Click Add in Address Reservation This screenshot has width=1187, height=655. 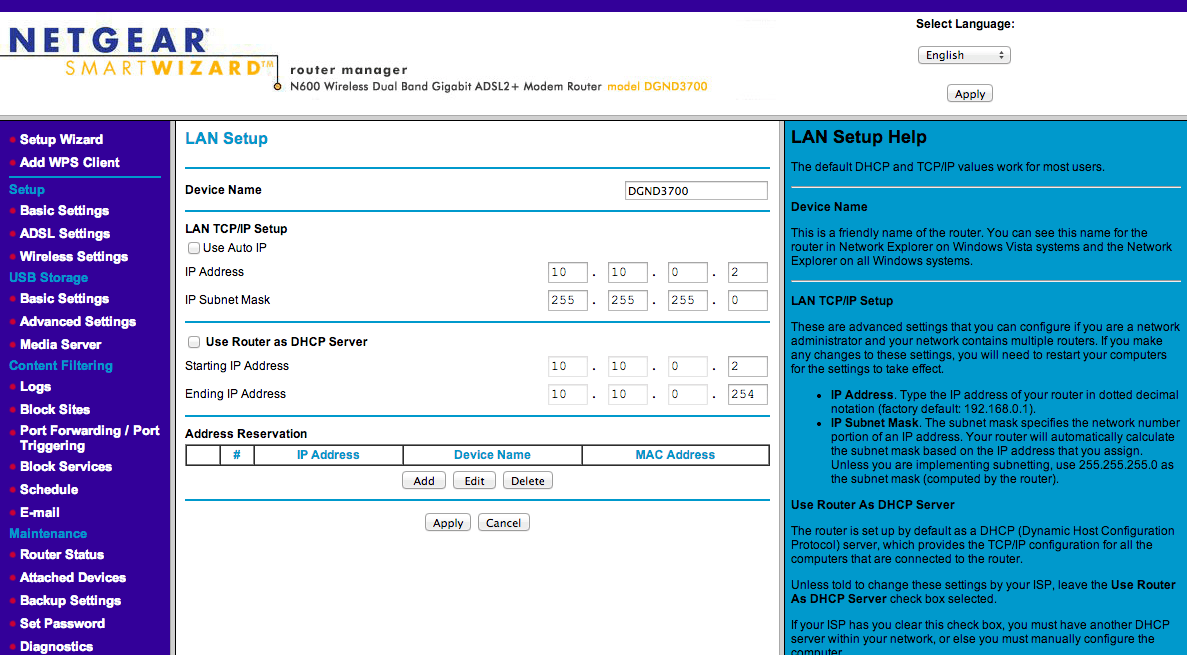coord(424,480)
